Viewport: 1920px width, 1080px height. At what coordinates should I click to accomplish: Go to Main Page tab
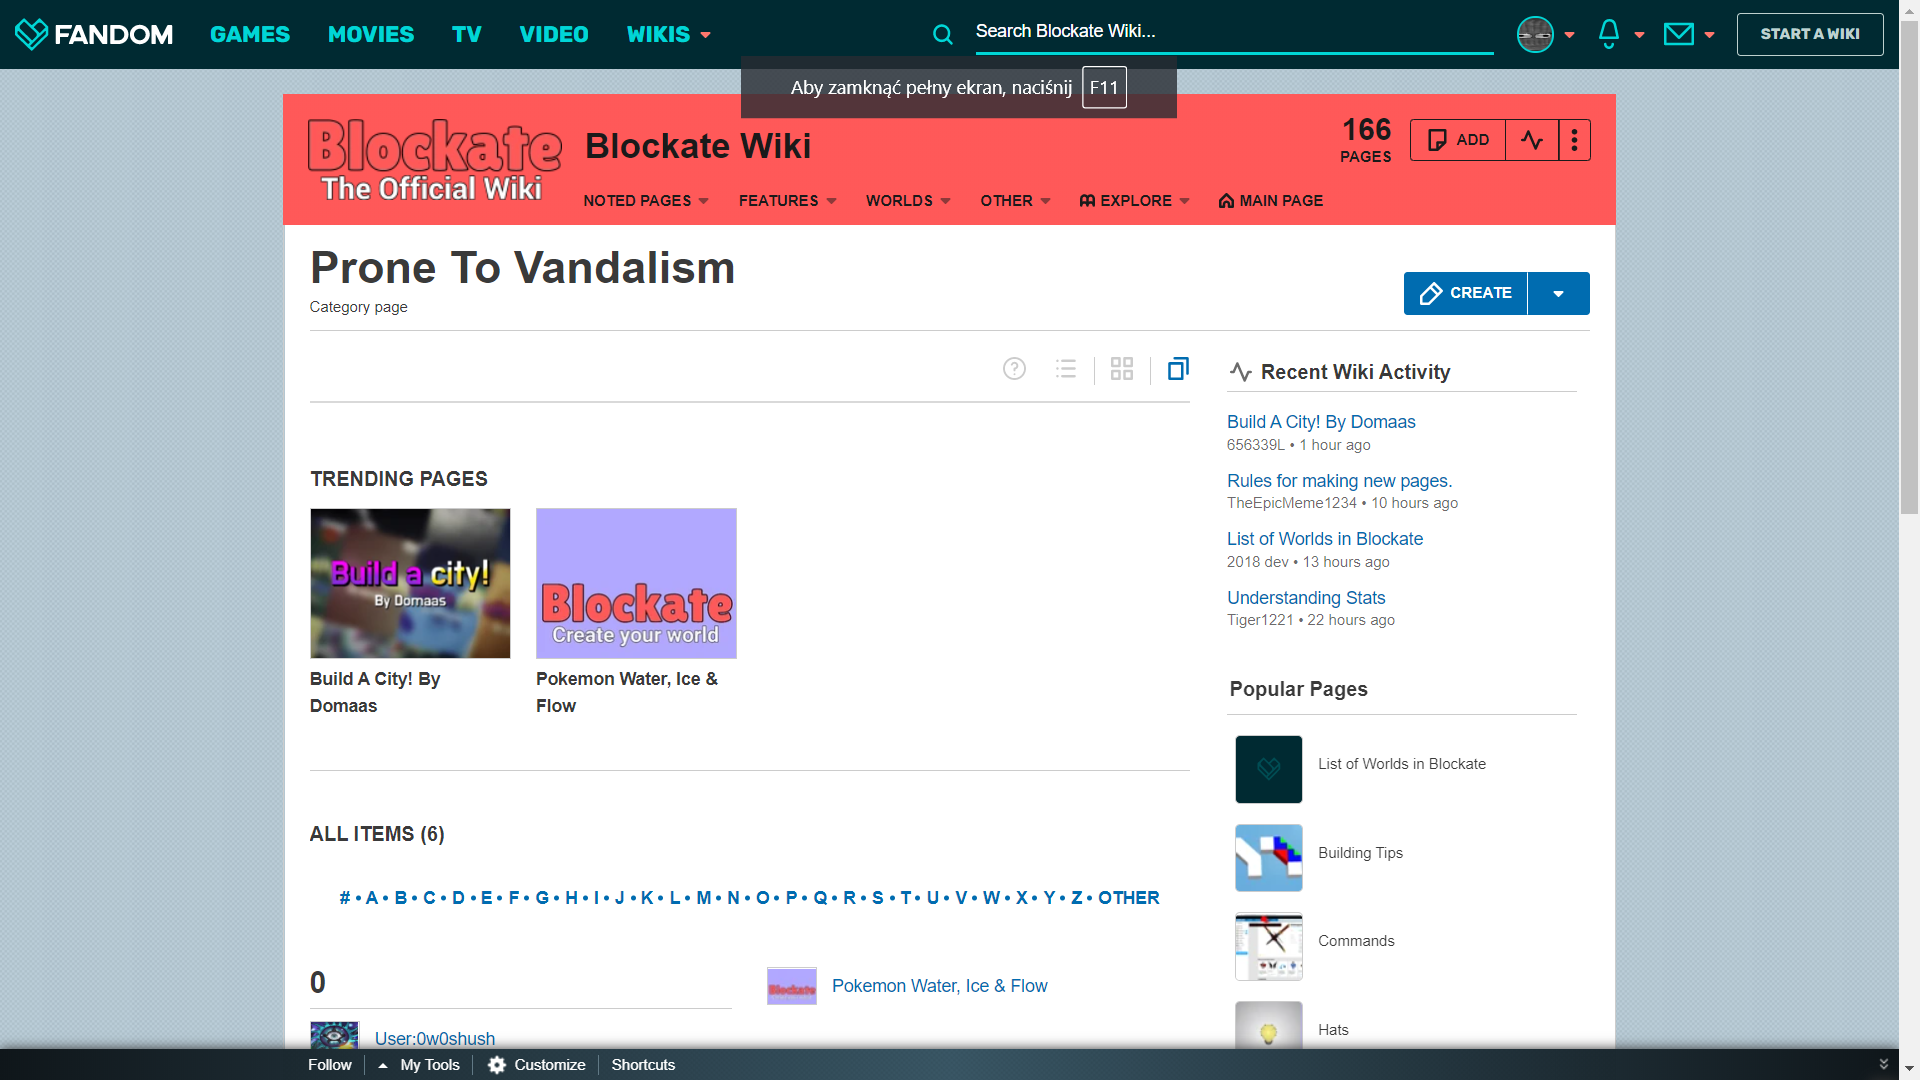tap(1270, 201)
